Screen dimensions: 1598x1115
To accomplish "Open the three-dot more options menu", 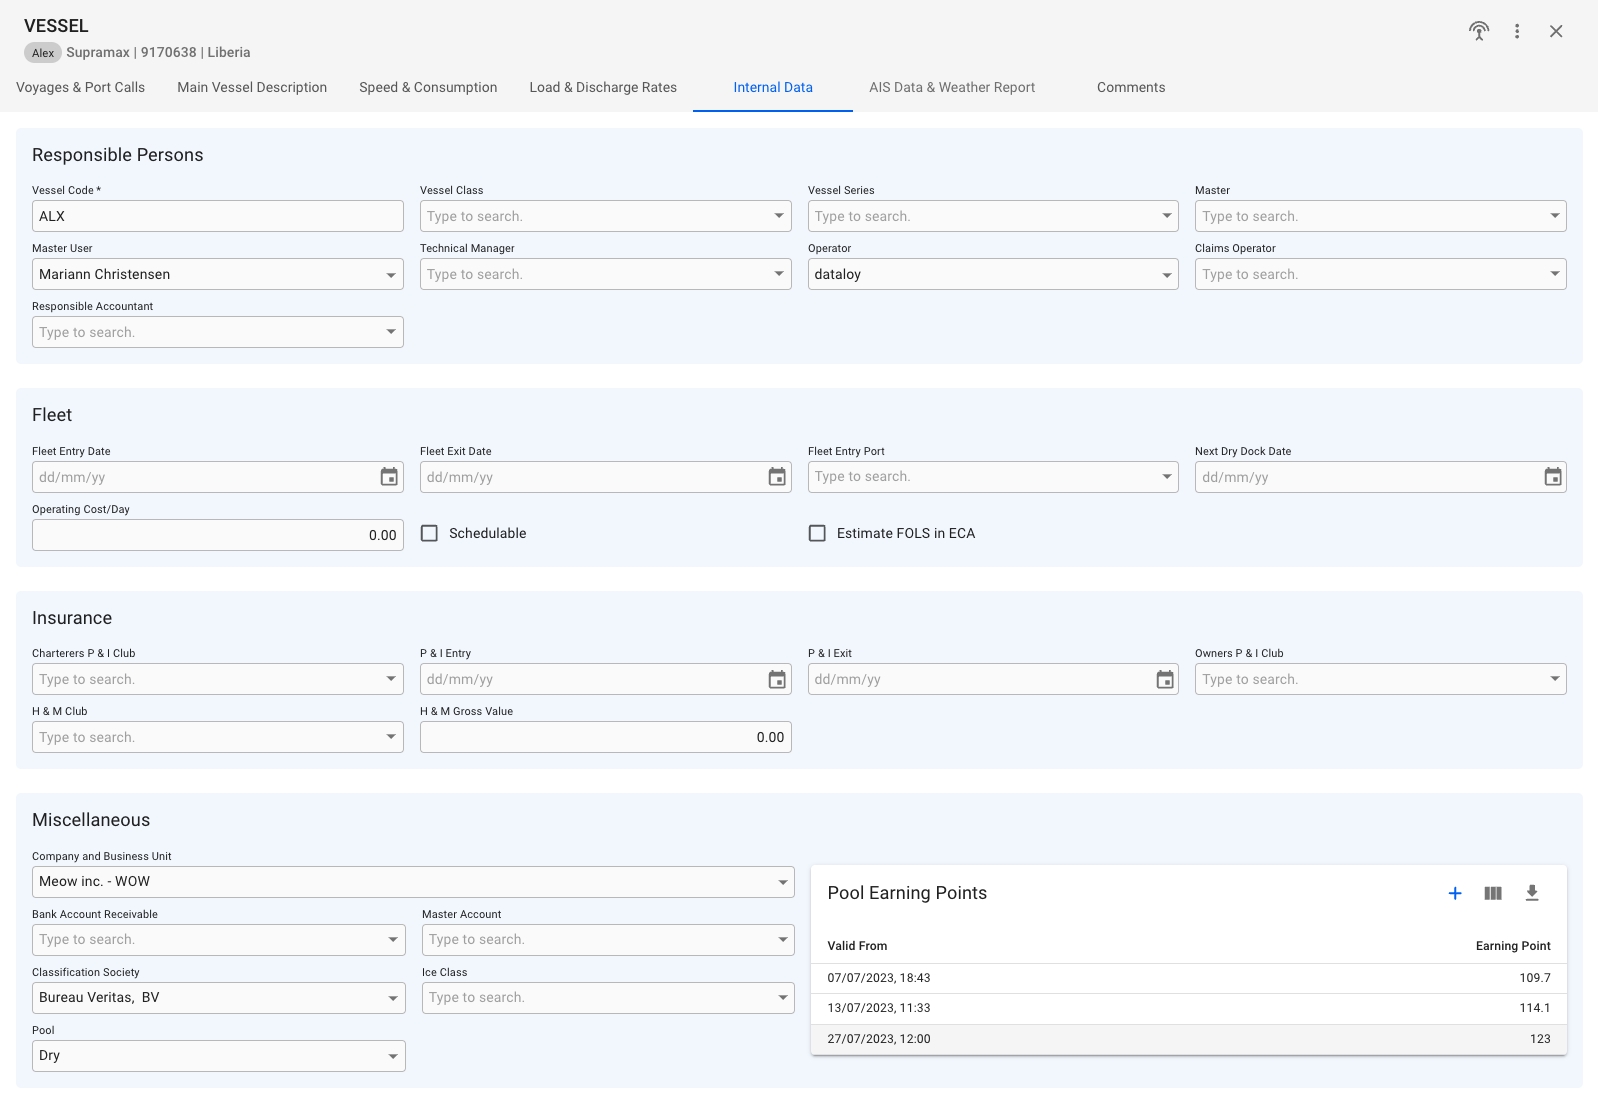I will coord(1517,31).
